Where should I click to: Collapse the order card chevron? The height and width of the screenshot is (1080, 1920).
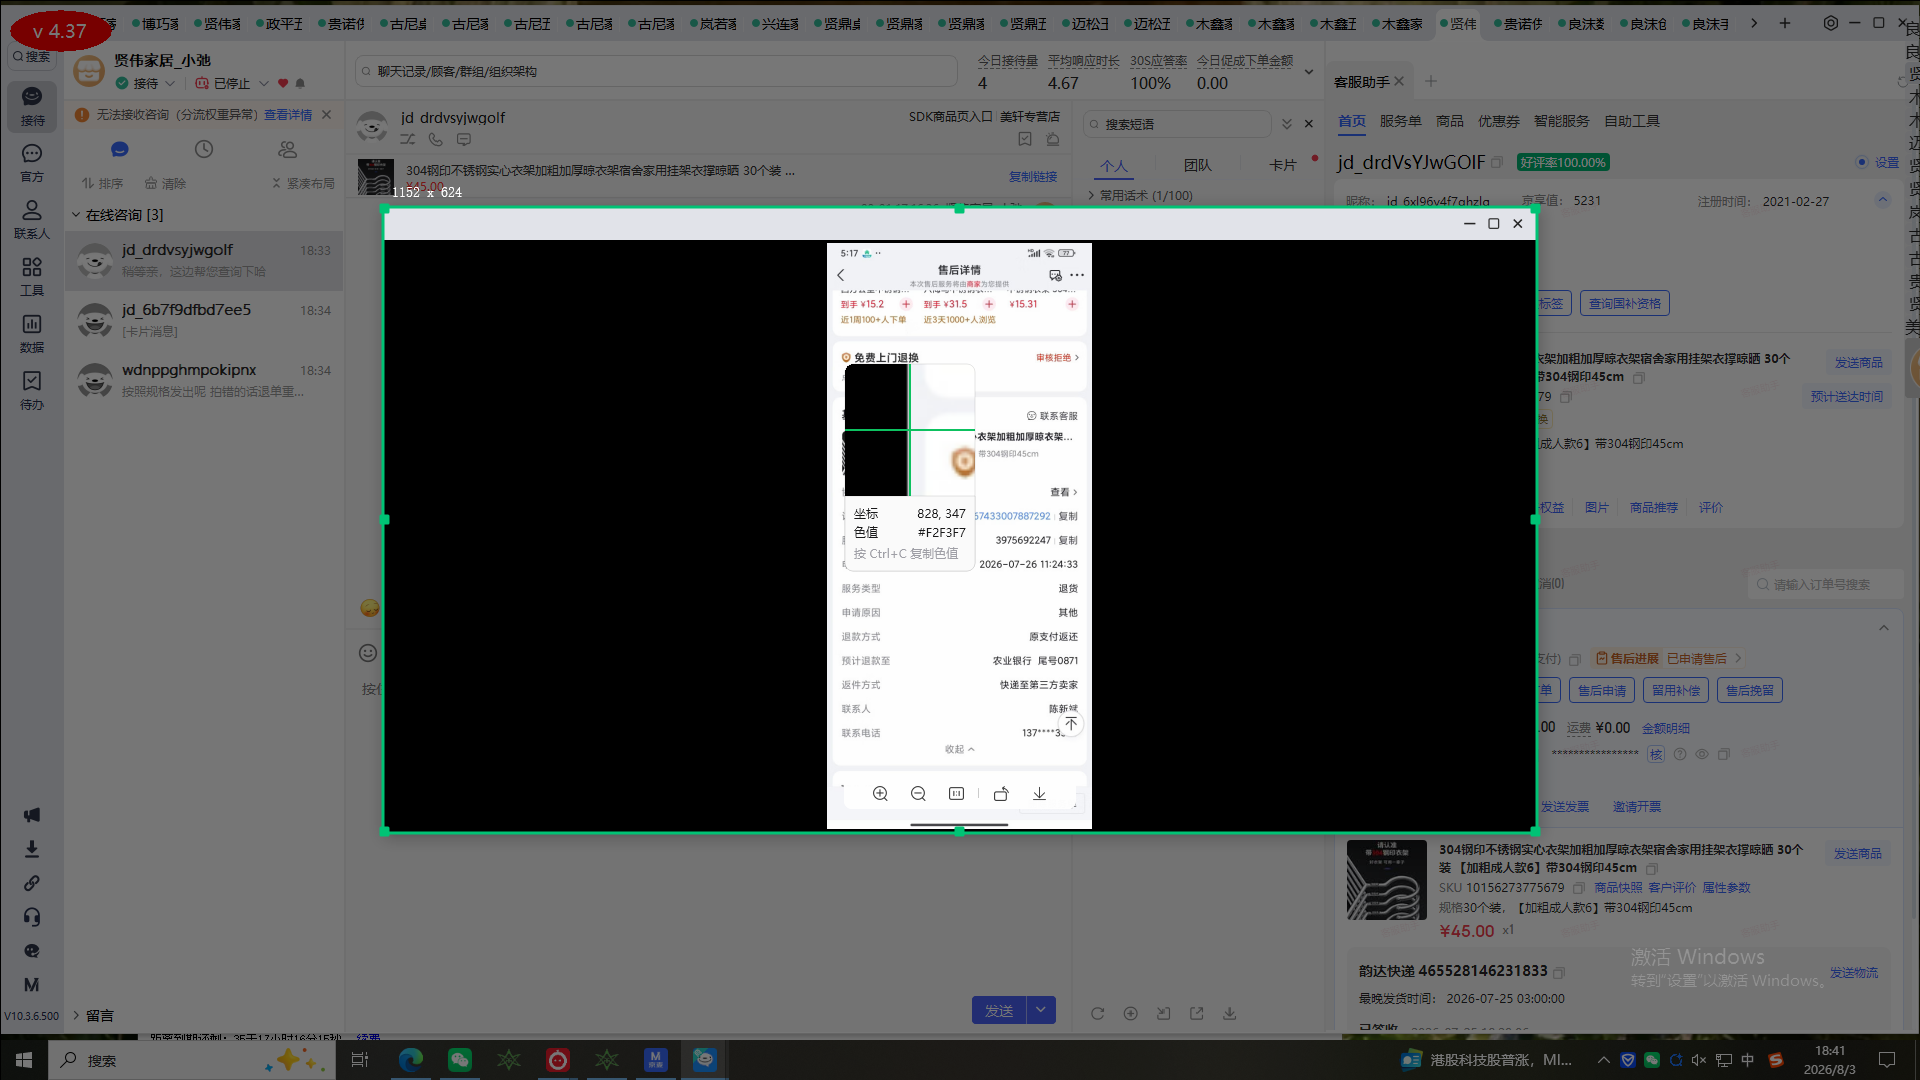pyautogui.click(x=1884, y=628)
